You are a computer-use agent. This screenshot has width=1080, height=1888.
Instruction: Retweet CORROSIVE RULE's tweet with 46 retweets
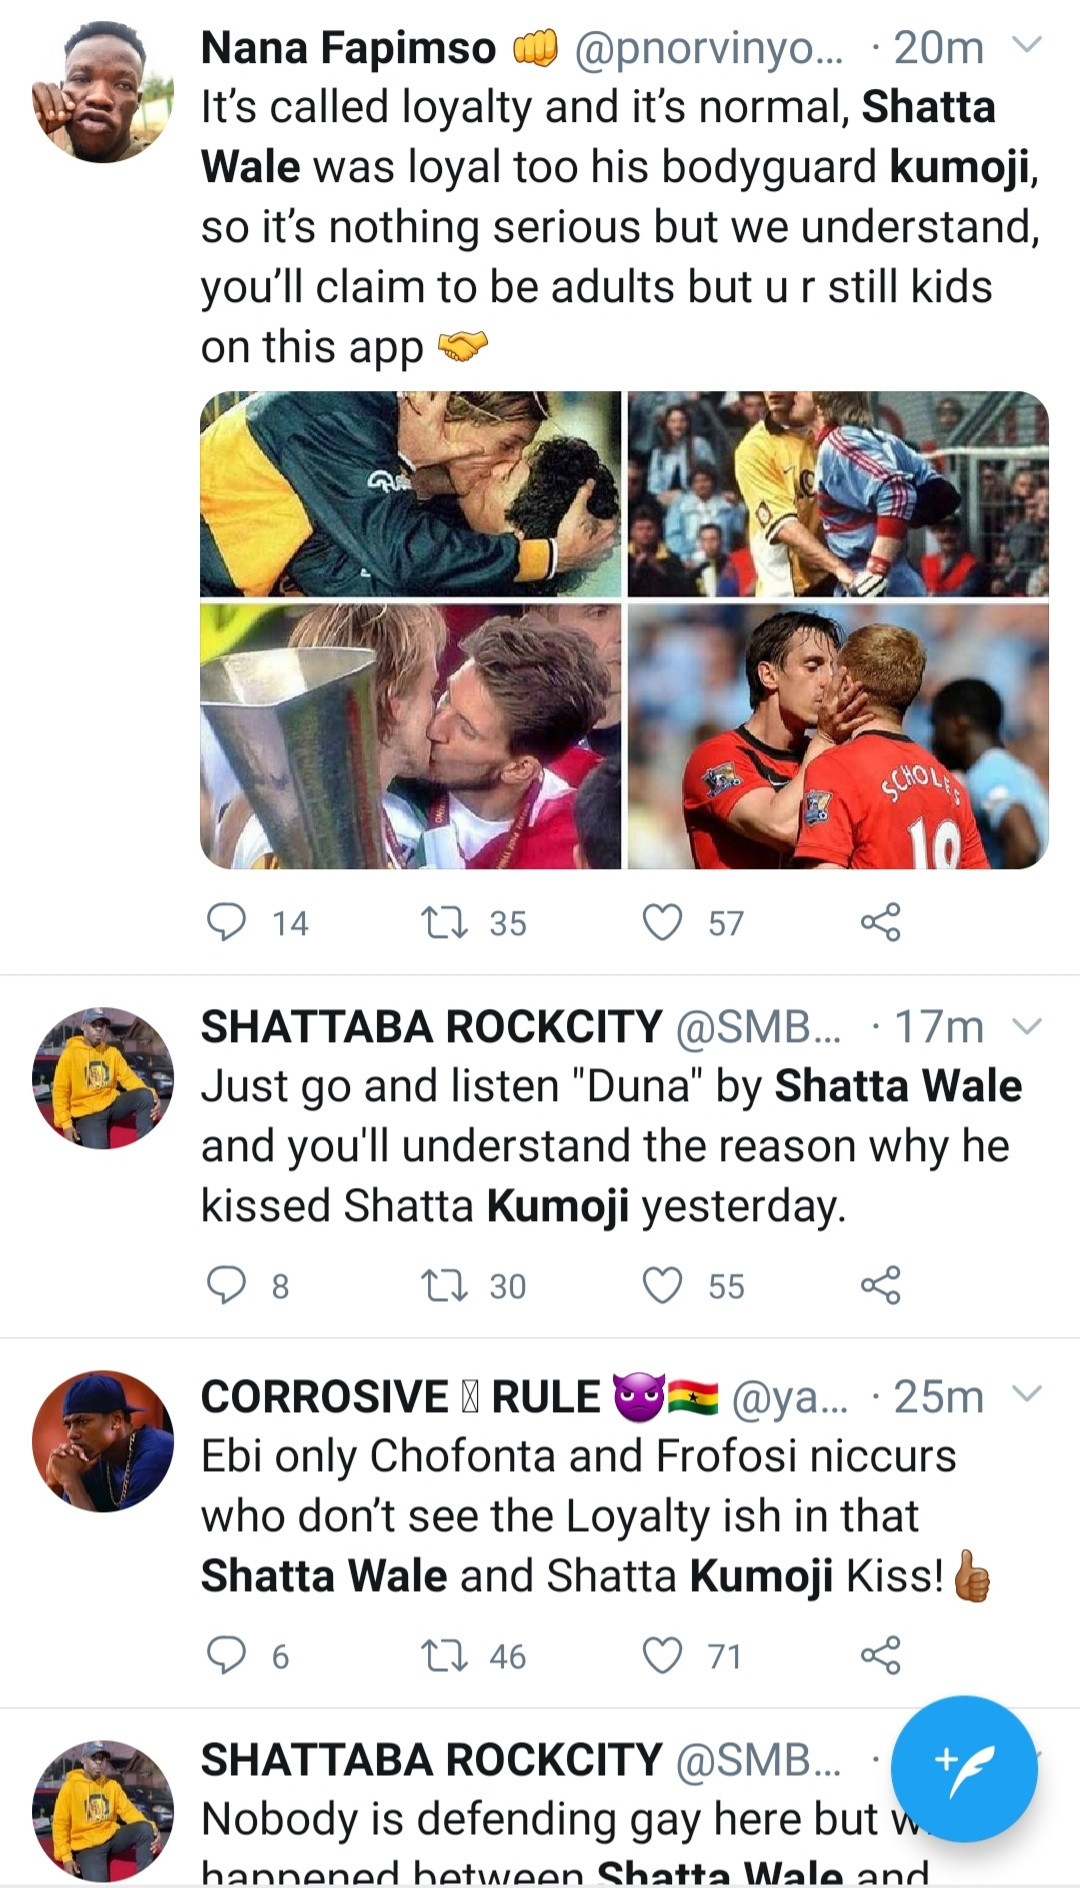(x=444, y=1655)
